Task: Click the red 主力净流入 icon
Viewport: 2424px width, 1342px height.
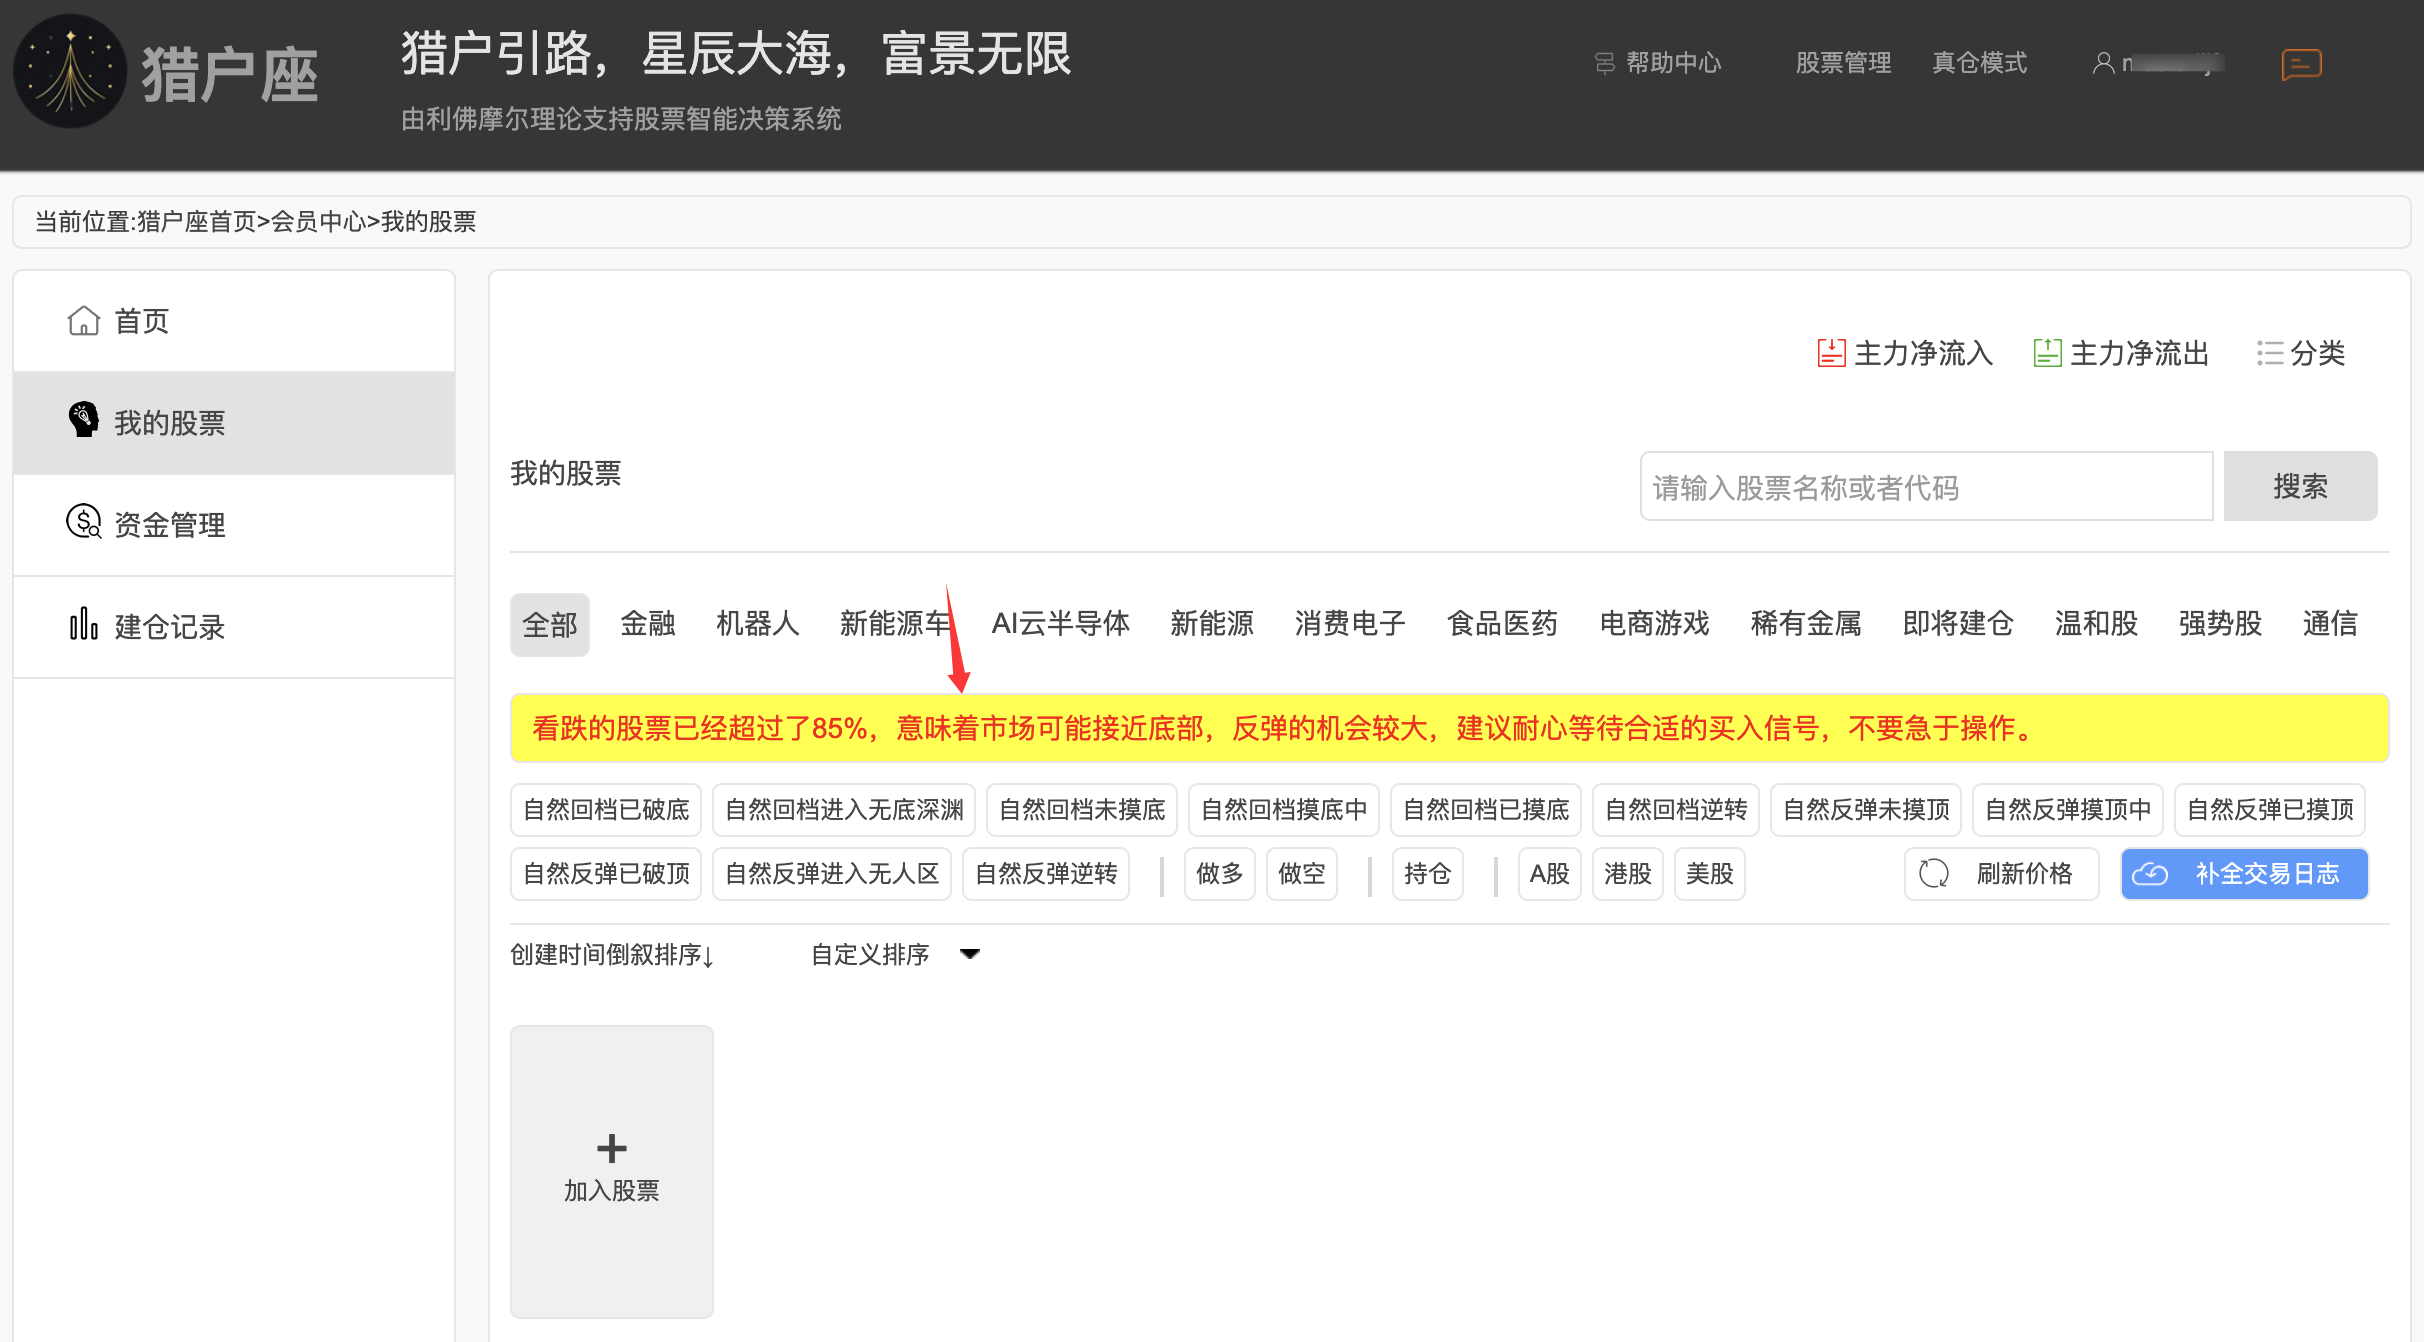Action: [1831, 353]
